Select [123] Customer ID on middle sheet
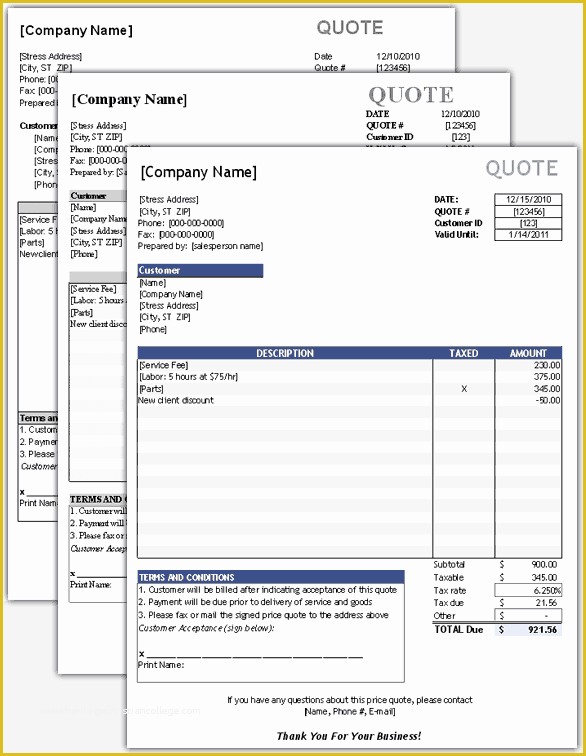Image resolution: width=586 pixels, height=756 pixels. (x=461, y=137)
